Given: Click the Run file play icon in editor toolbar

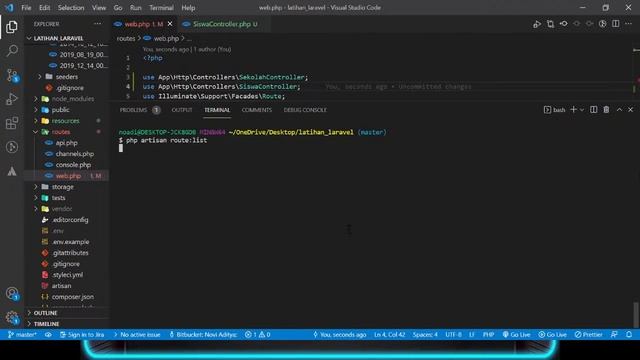Looking at the screenshot, I should pyautogui.click(x=537, y=24).
